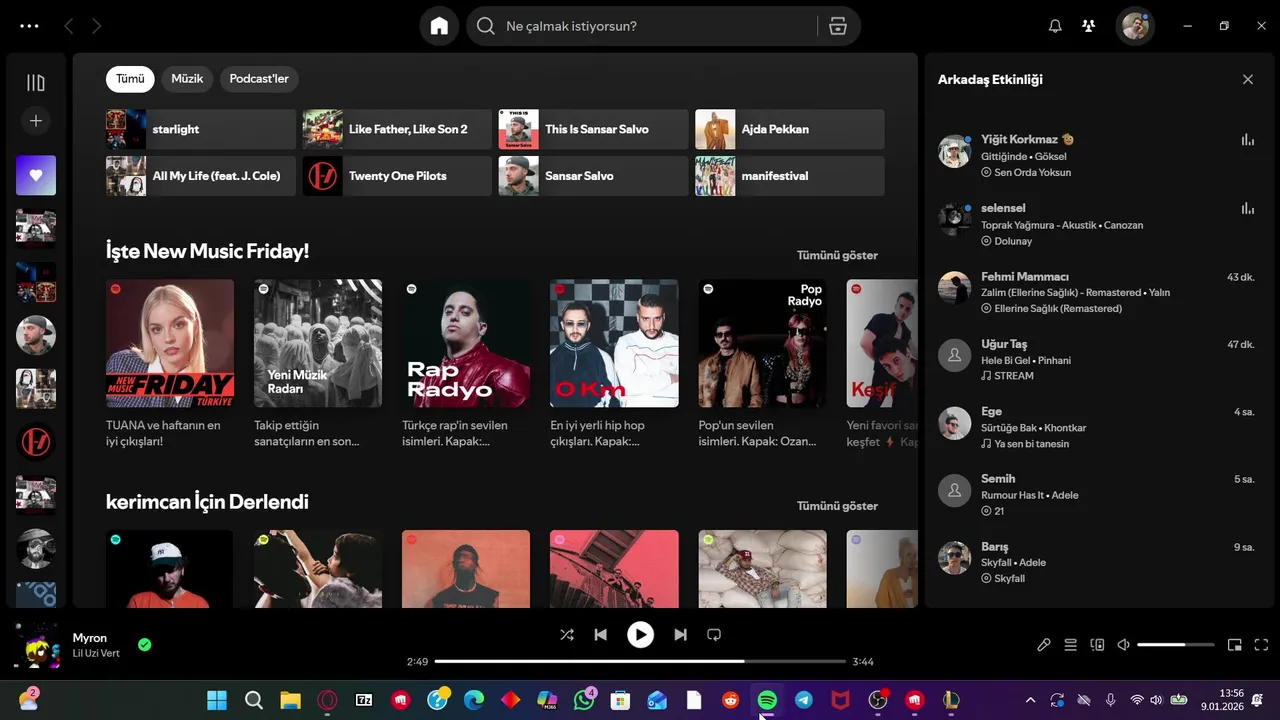Viewport: 1280px width, 720px height.
Task: Click the plus icon to create playlist
Action: 36,121
